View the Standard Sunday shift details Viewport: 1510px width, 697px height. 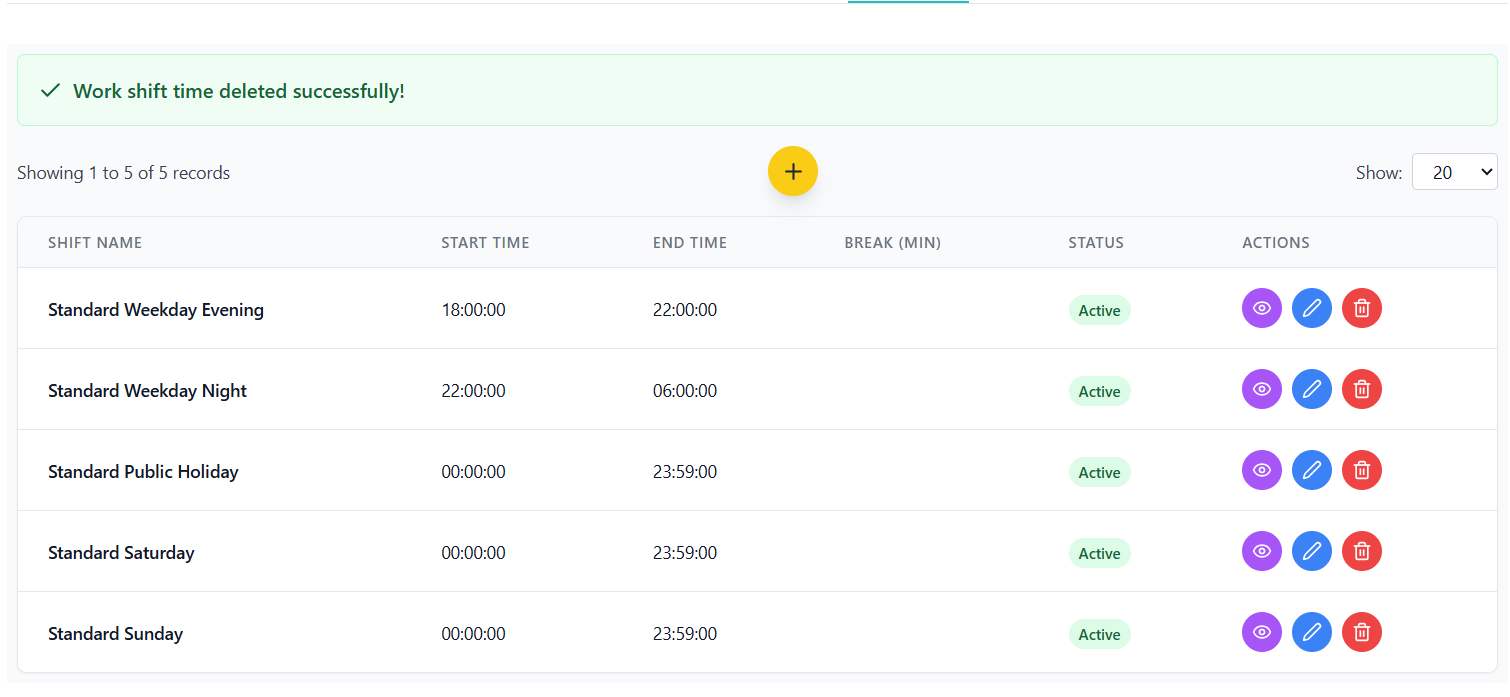(1261, 632)
